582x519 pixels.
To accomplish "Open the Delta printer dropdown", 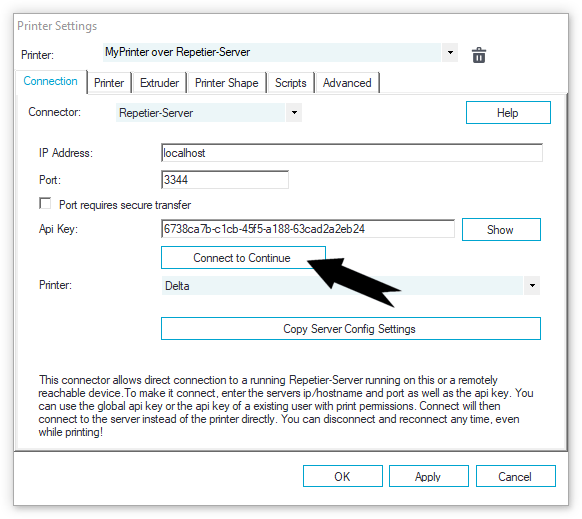I will (x=532, y=285).
